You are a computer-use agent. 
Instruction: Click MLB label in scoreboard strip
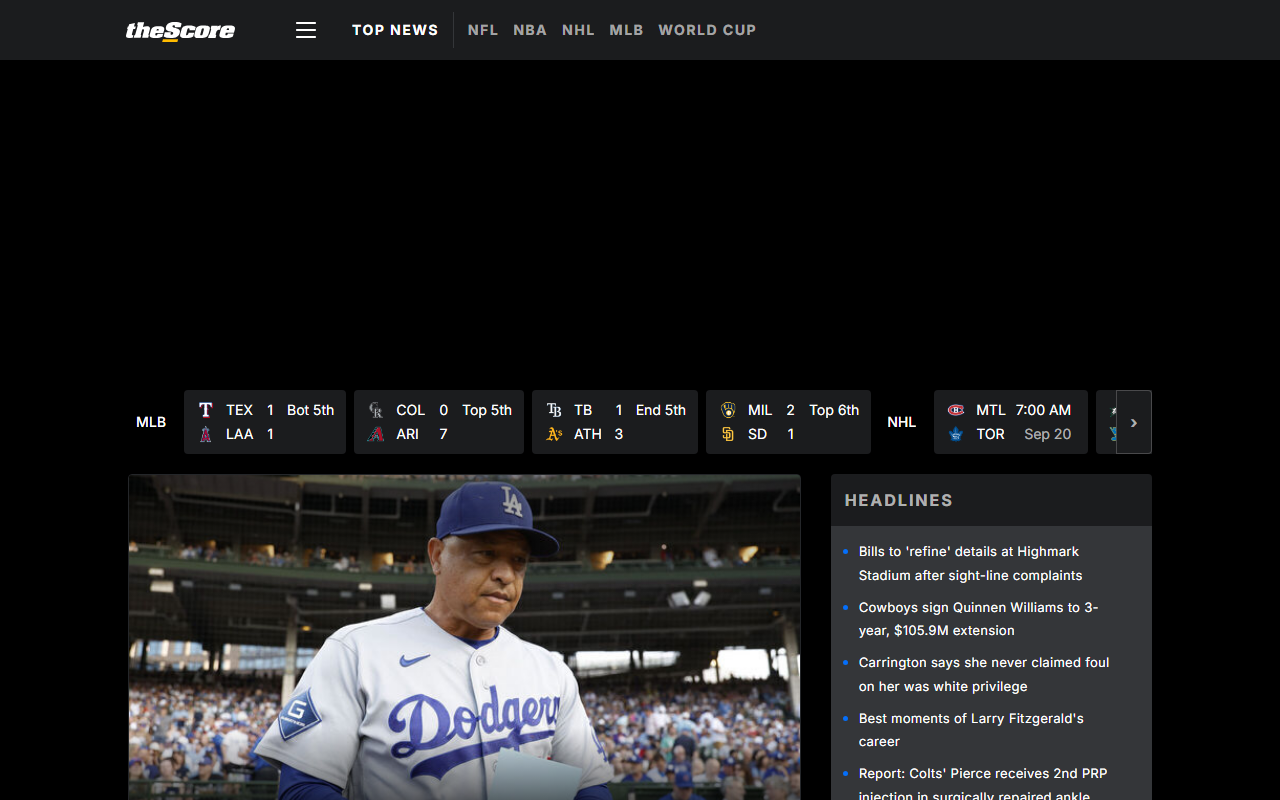click(151, 422)
